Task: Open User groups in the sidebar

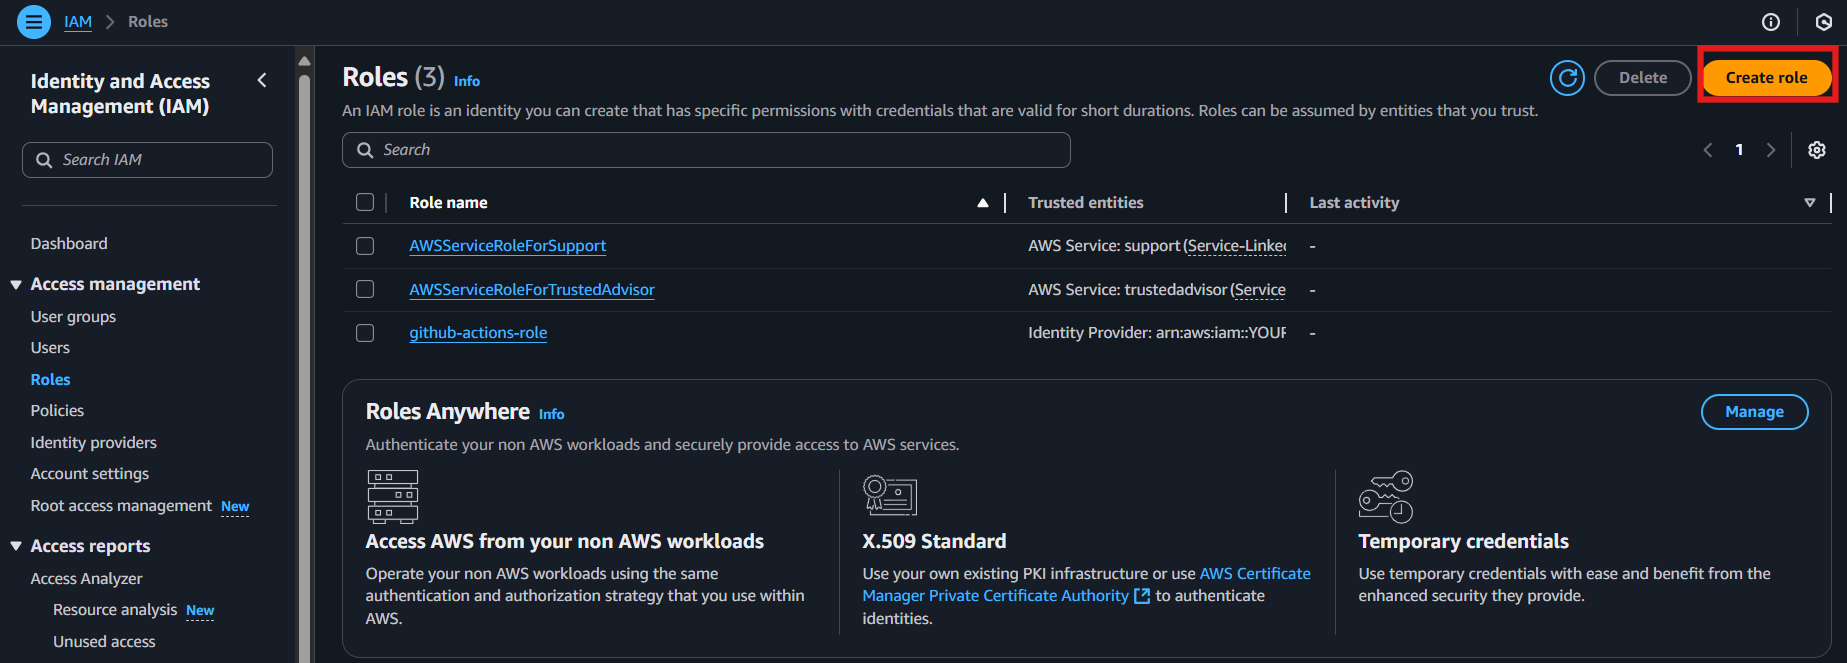Action: (73, 317)
